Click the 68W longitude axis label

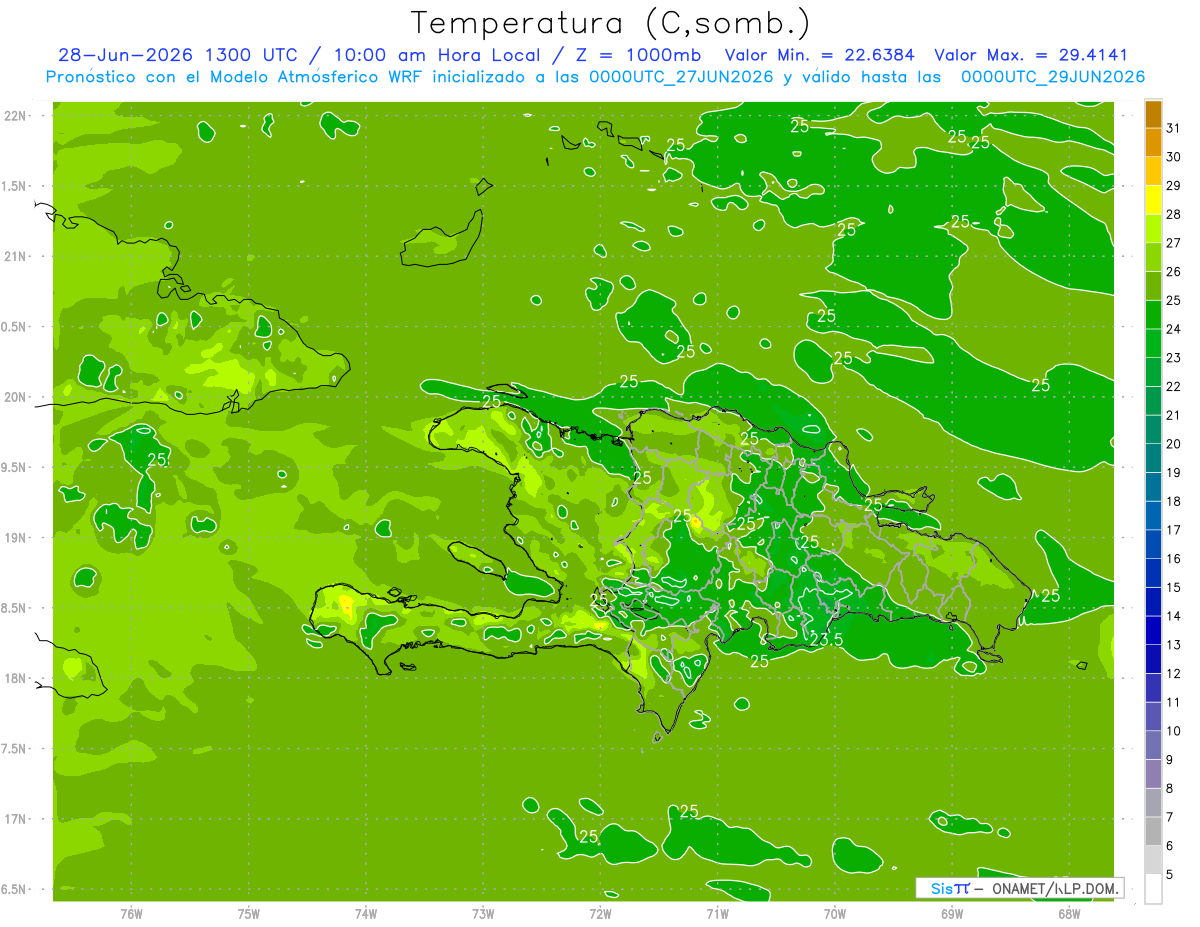[x=1068, y=913]
